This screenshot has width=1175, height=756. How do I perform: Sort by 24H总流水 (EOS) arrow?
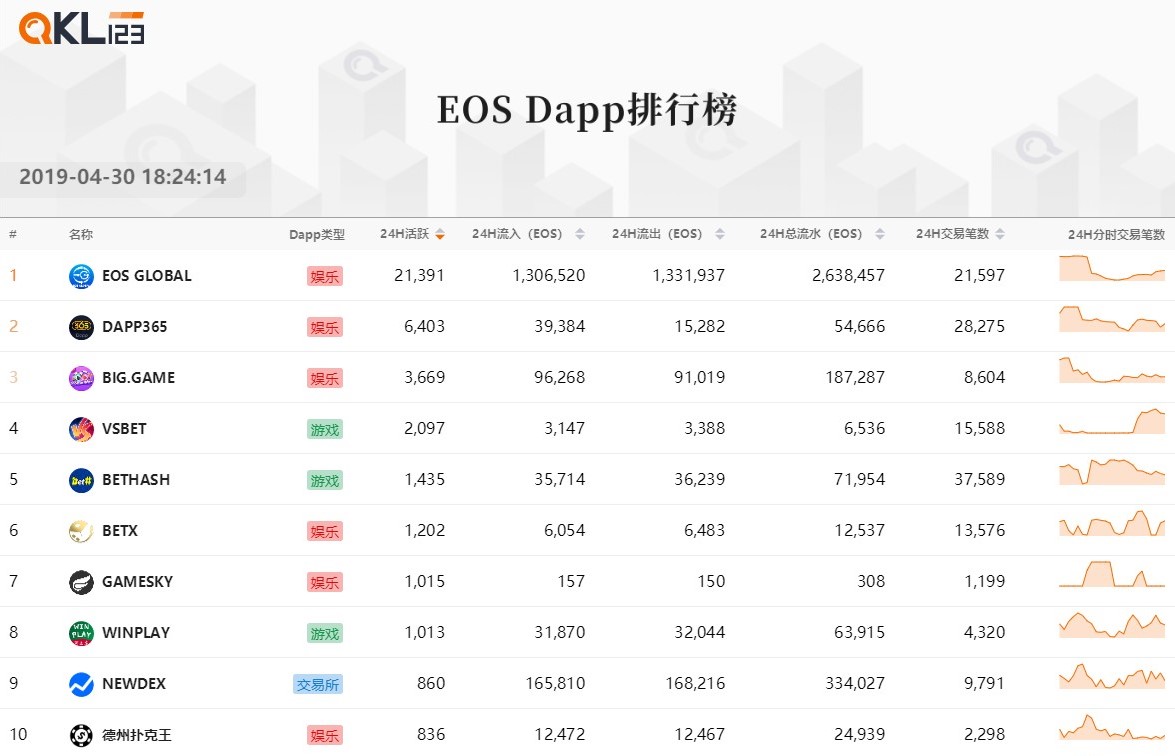click(x=880, y=235)
